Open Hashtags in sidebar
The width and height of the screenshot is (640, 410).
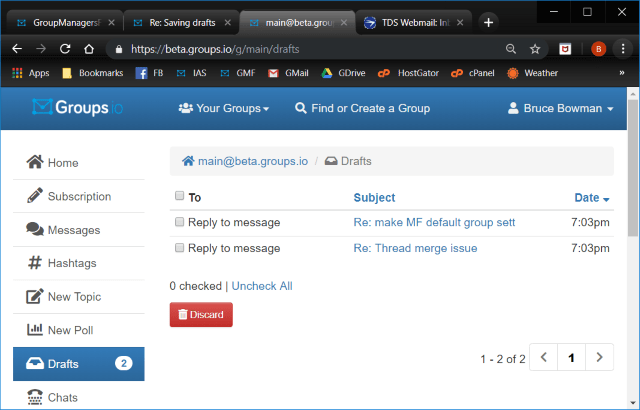click(79, 263)
